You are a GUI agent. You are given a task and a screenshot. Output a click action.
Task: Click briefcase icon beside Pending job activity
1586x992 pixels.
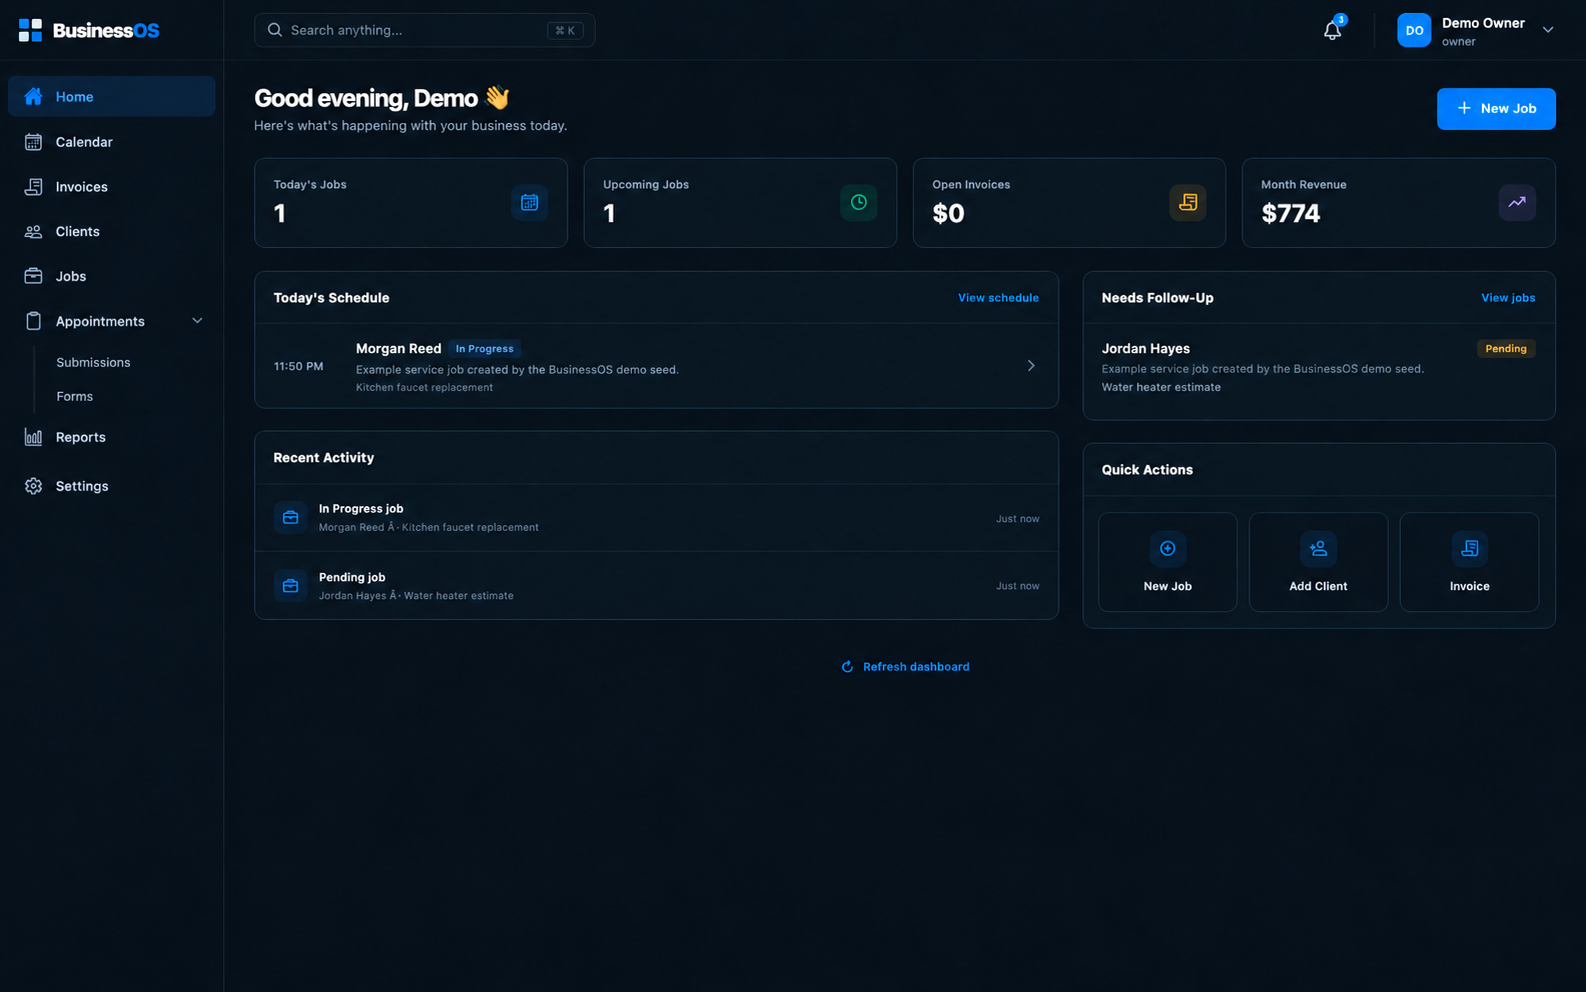(290, 585)
